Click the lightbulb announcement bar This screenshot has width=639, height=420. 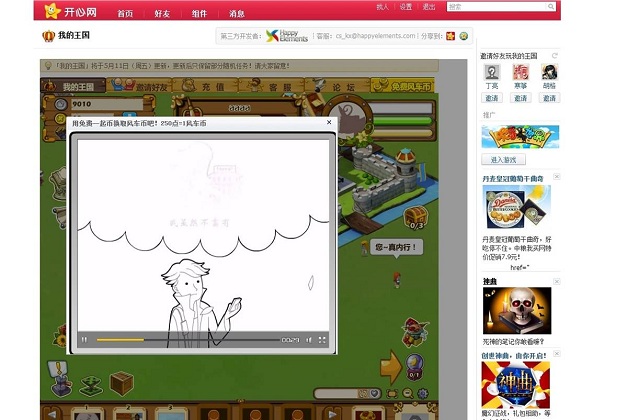[x=239, y=66]
